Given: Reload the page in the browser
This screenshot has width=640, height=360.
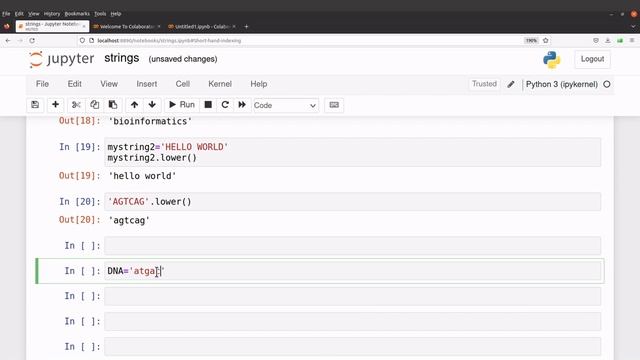Looking at the screenshot, I should click(32, 40).
